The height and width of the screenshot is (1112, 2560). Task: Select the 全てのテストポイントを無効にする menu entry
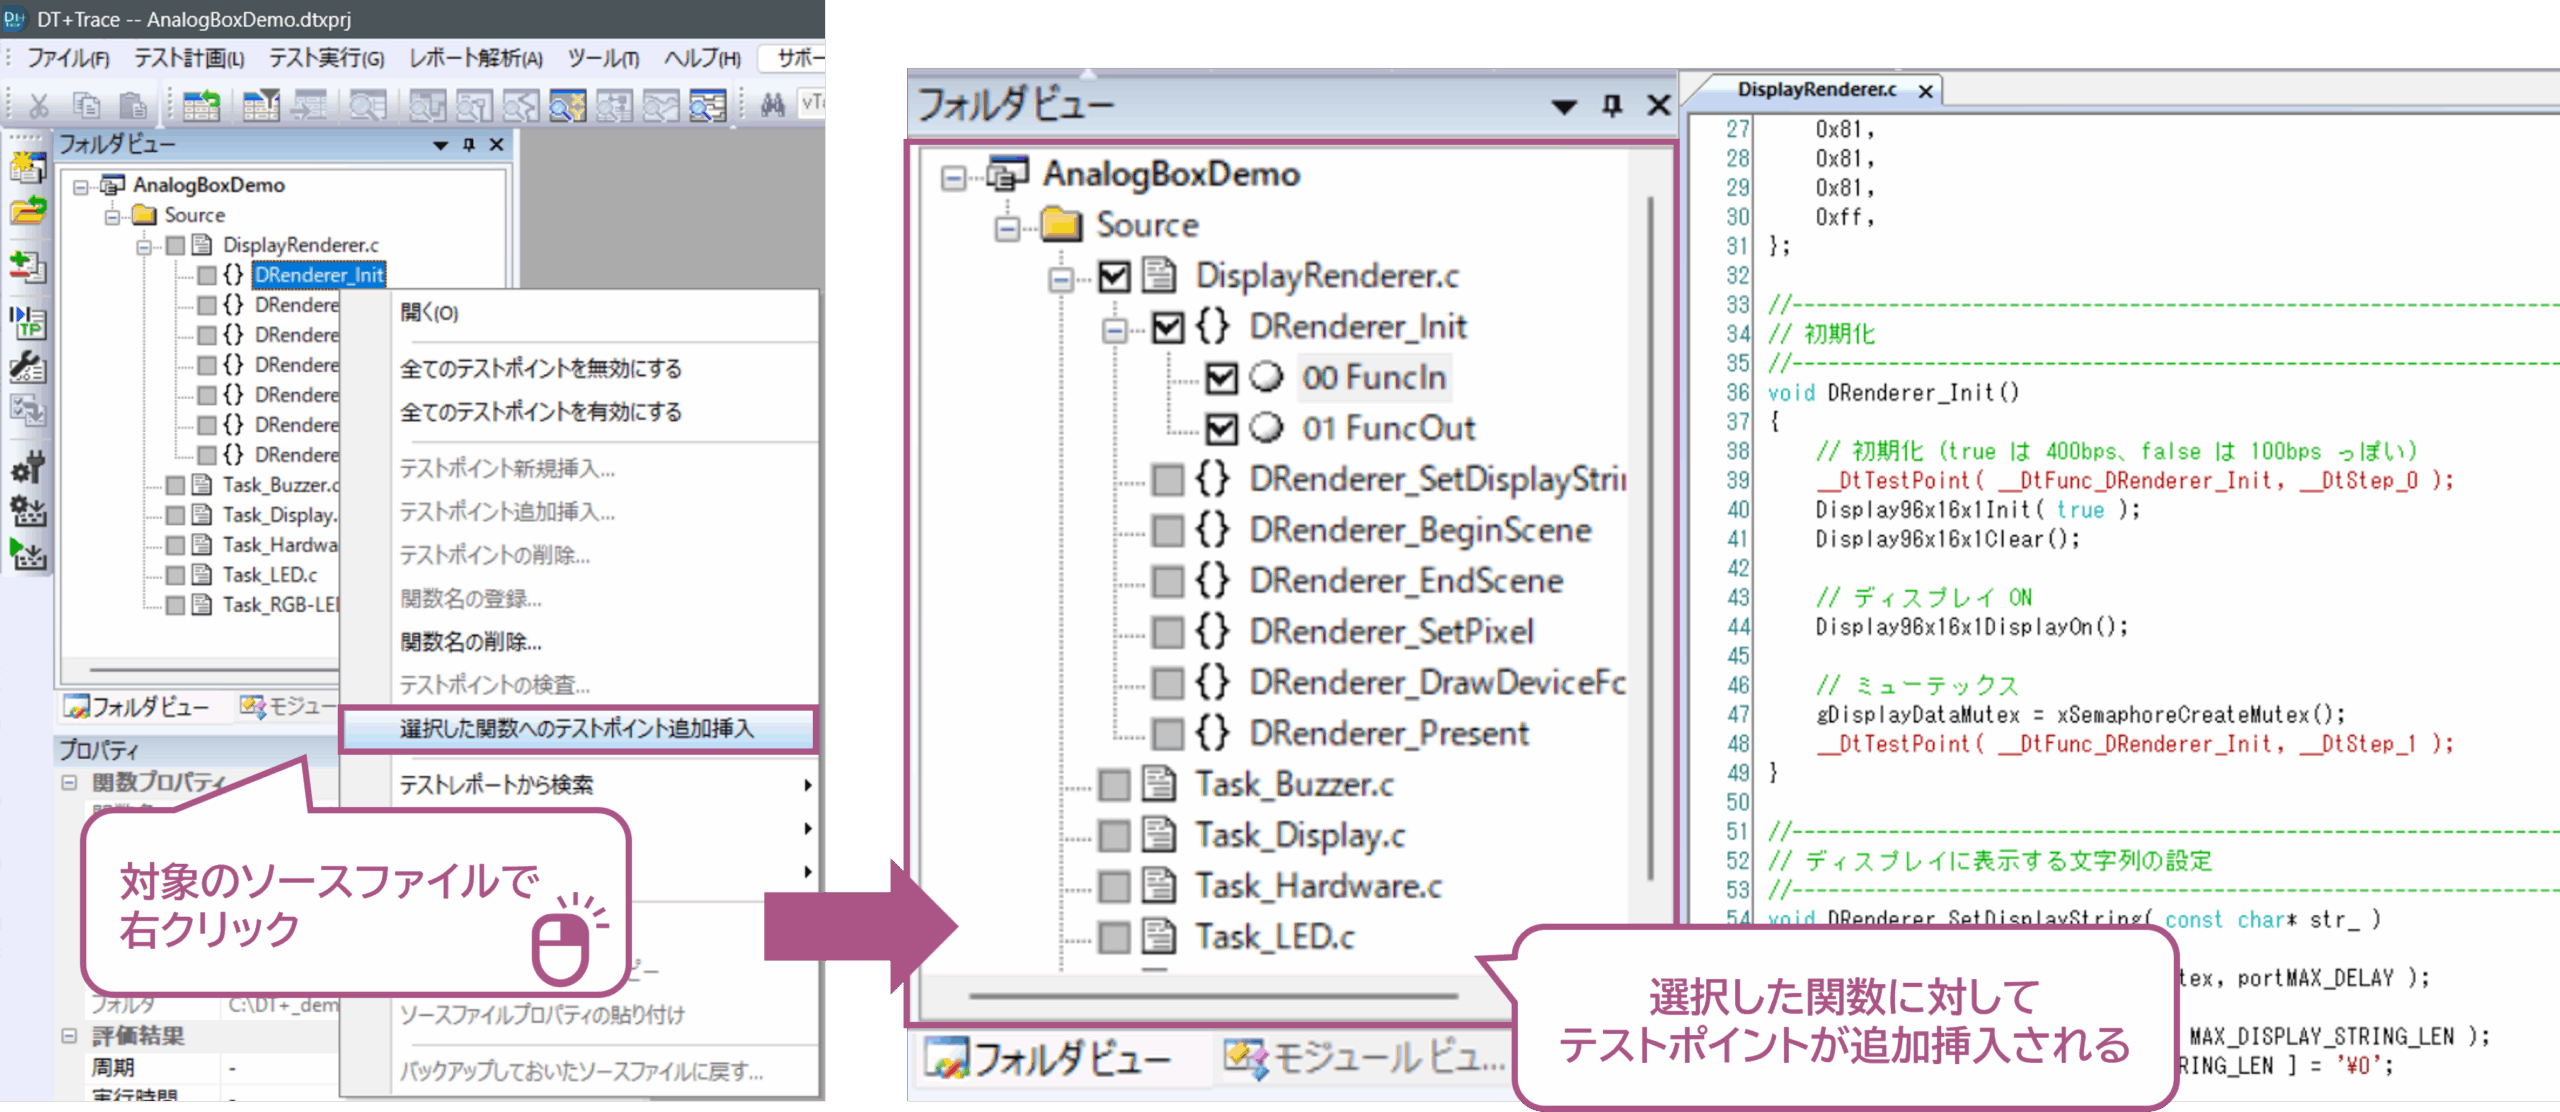[x=541, y=368]
